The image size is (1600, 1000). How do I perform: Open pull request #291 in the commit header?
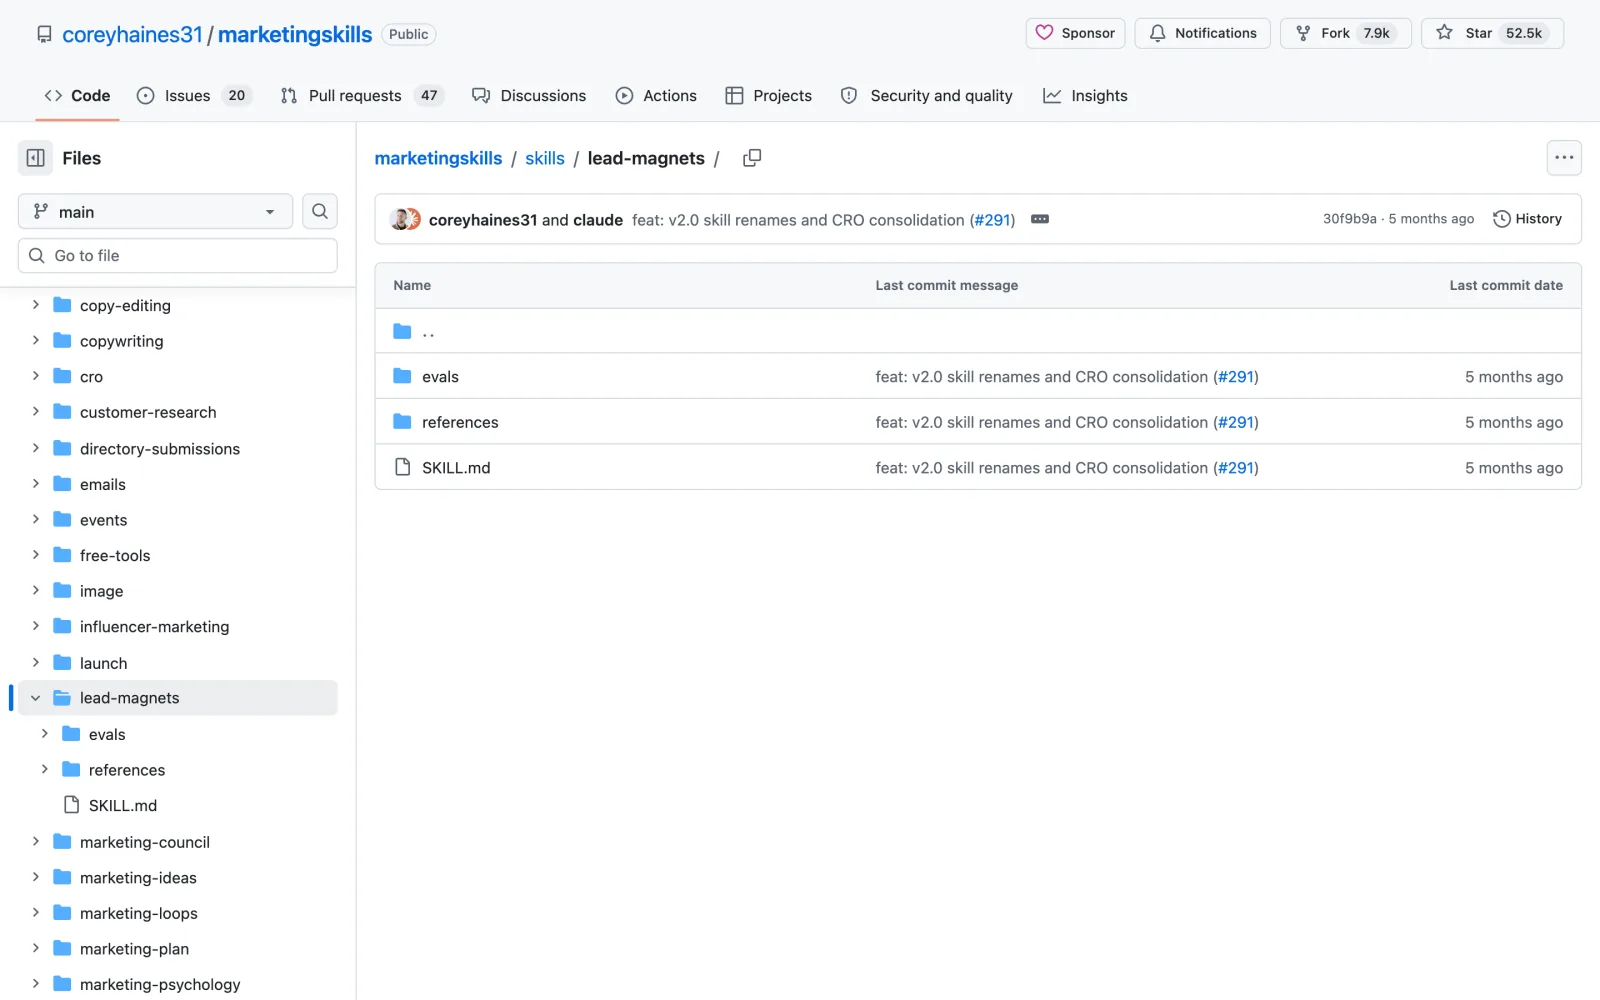(x=993, y=220)
